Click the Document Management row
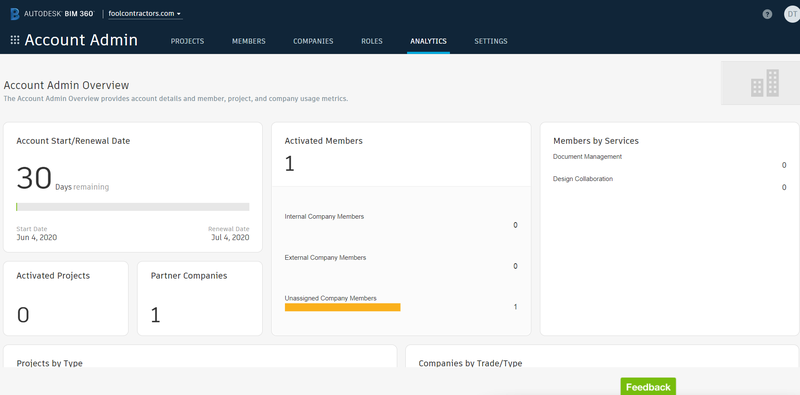800x395 pixels. (x=669, y=161)
